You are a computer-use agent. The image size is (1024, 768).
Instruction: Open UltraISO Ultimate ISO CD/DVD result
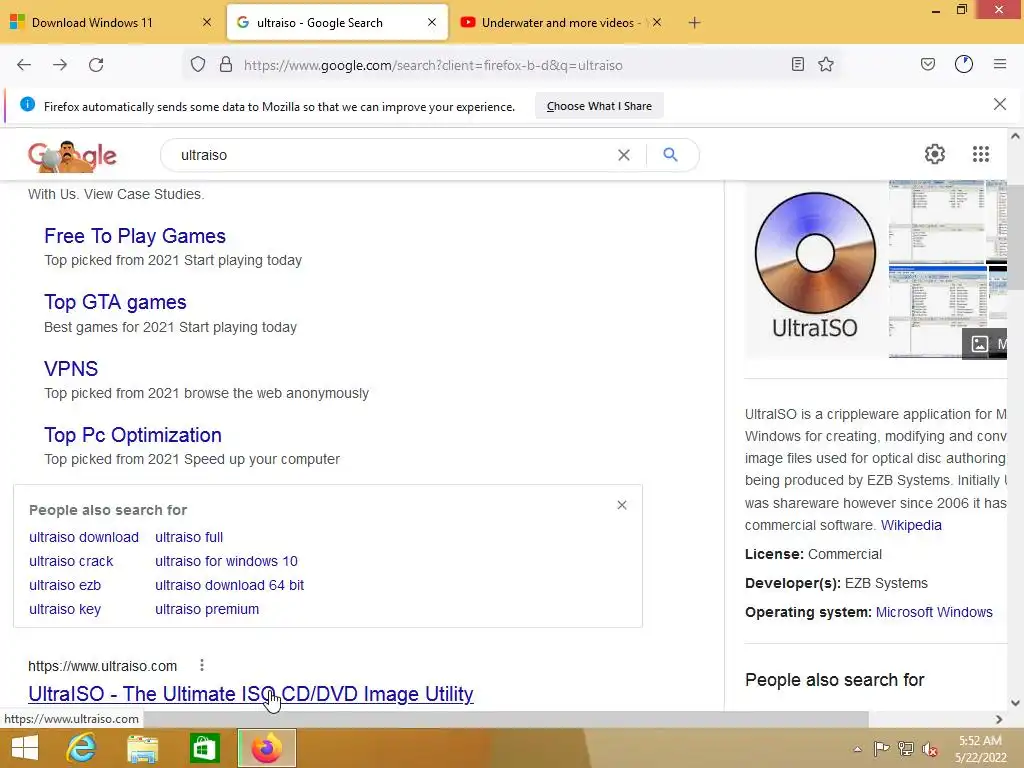(x=251, y=694)
